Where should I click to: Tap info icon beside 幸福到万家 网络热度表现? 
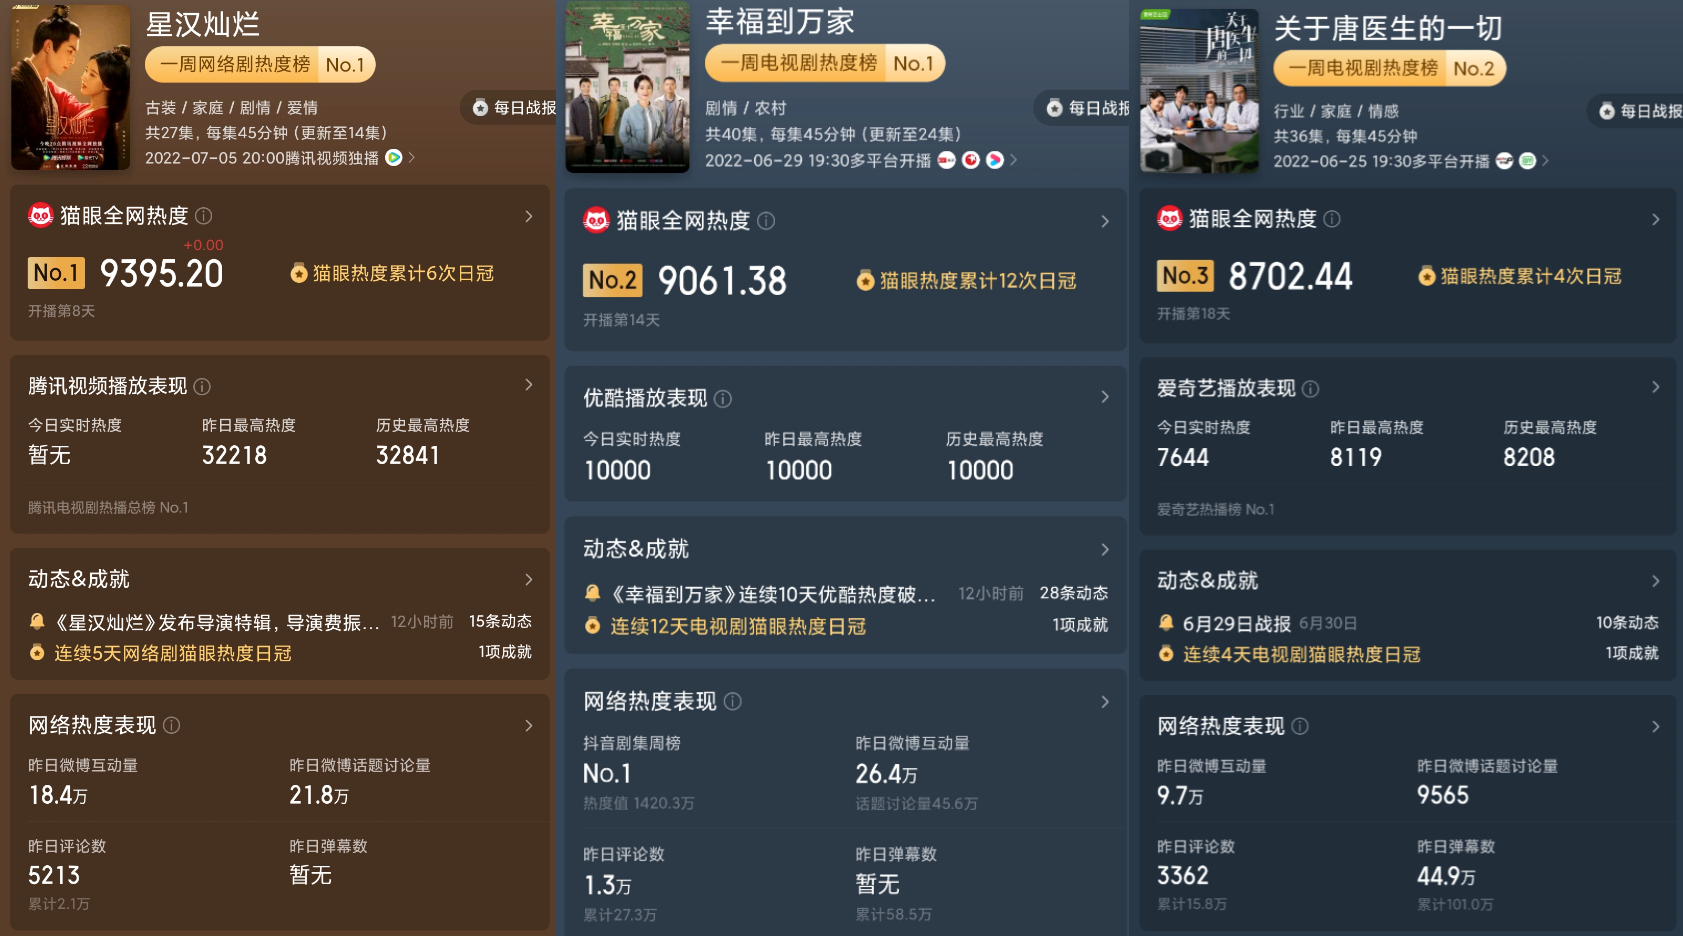733,702
